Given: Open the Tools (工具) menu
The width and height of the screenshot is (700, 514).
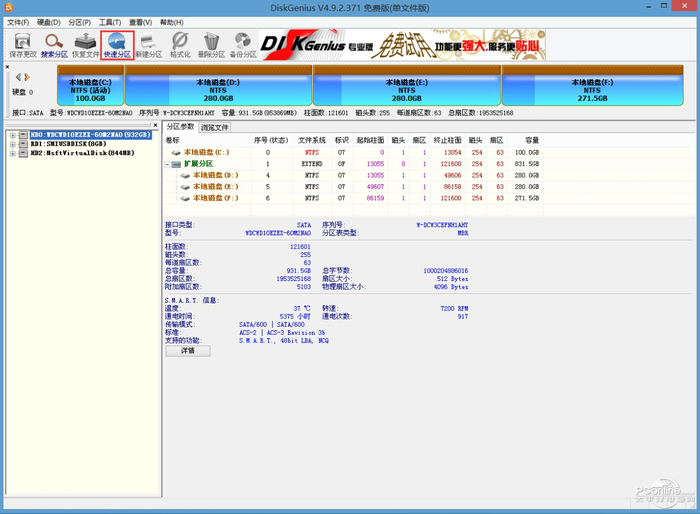Looking at the screenshot, I should coord(110,22).
